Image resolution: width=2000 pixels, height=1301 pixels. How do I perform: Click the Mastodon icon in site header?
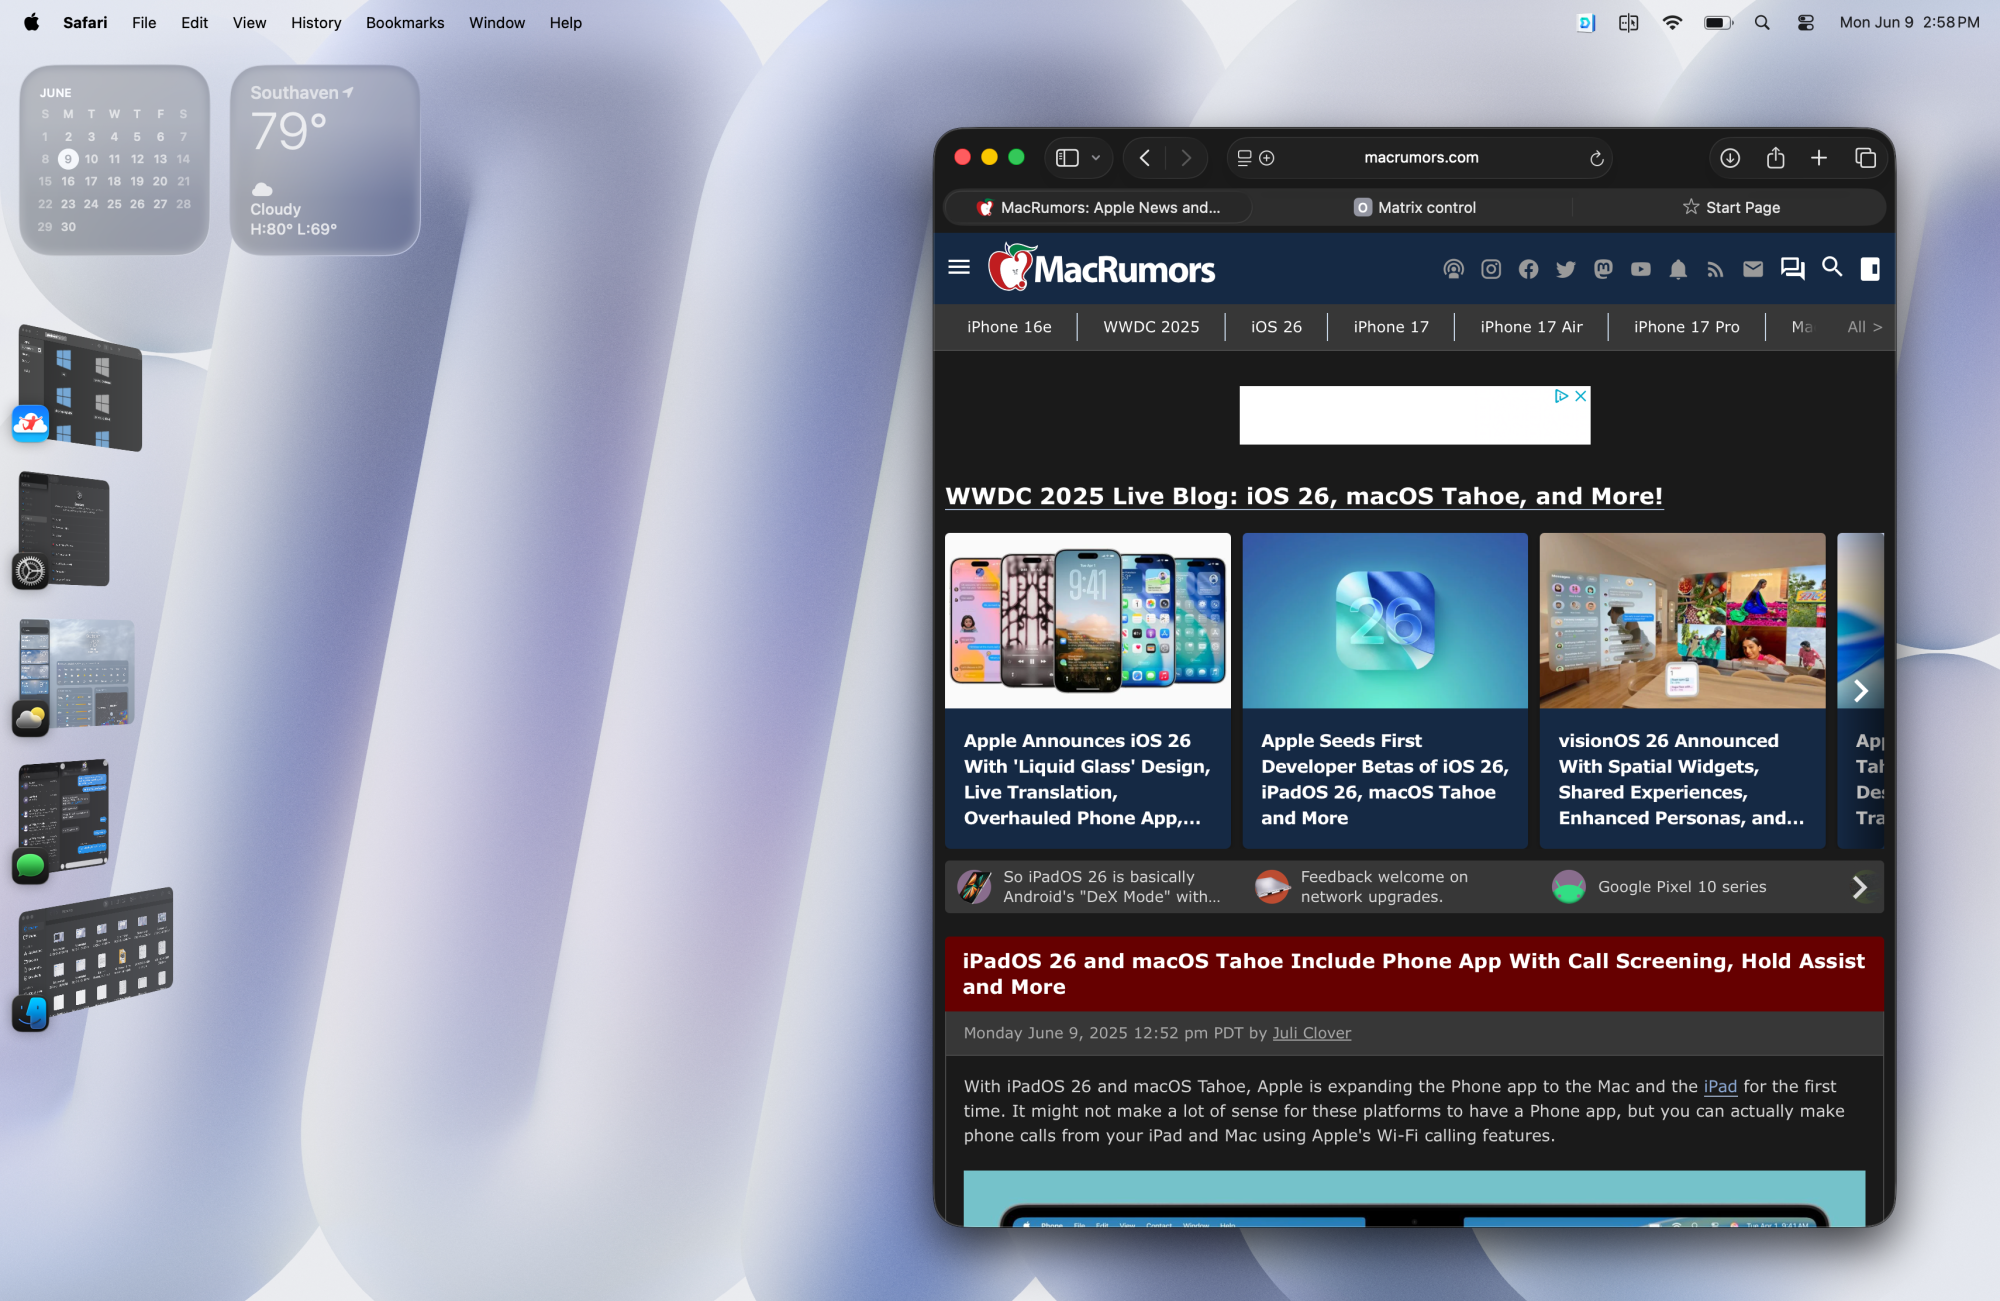pyautogui.click(x=1603, y=269)
